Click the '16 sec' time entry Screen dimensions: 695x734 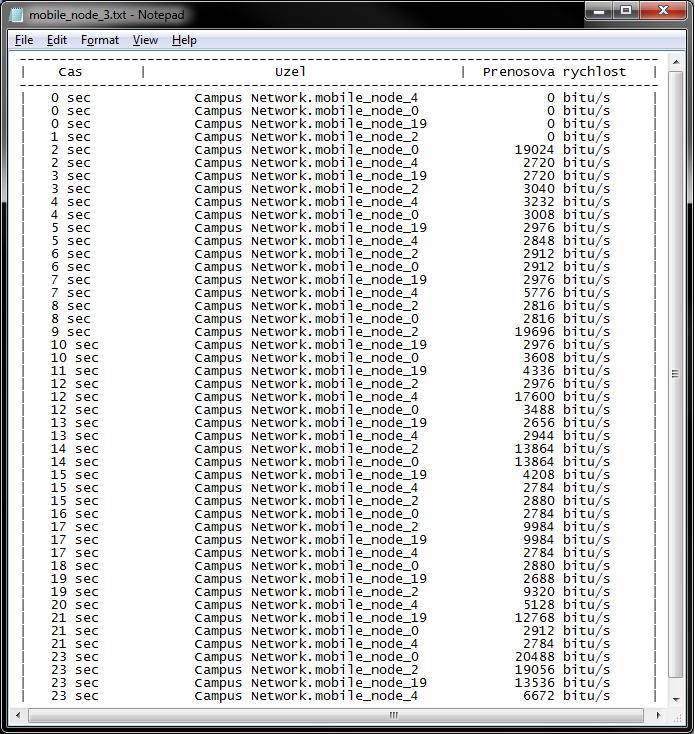(74, 514)
